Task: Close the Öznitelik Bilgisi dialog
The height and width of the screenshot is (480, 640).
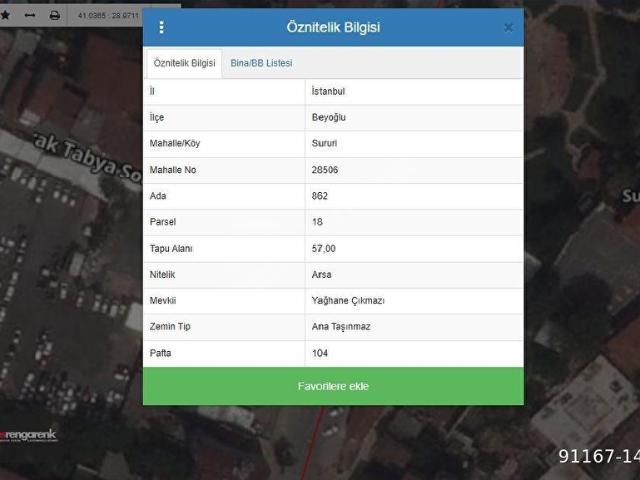Action: [508, 28]
